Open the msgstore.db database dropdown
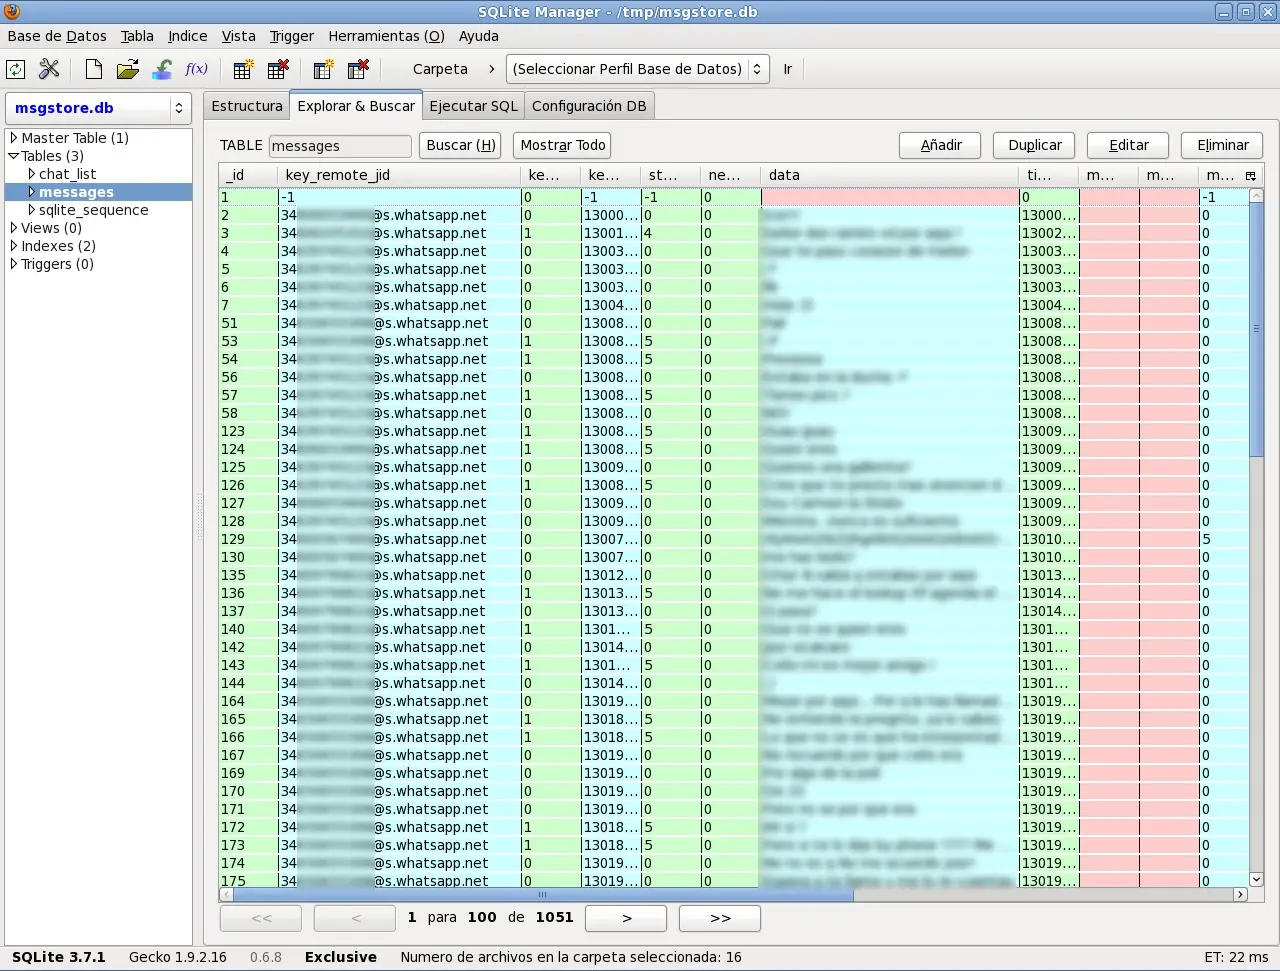The height and width of the screenshot is (971, 1280). tap(98, 108)
